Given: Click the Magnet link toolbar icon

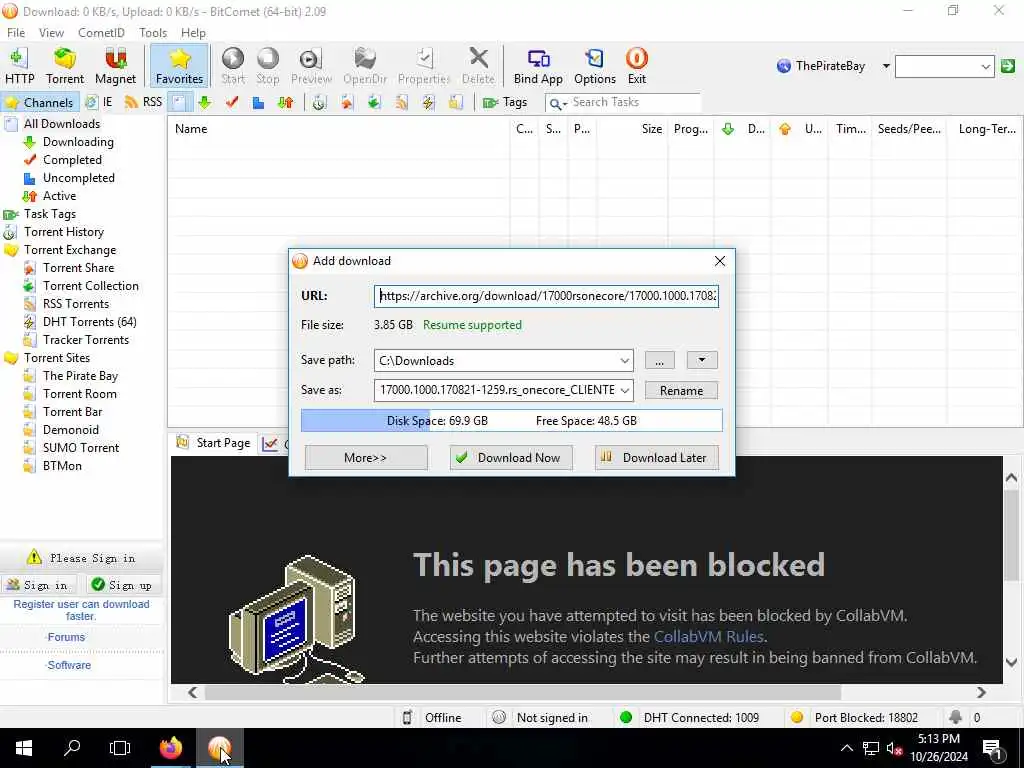Looking at the screenshot, I should coord(115,66).
